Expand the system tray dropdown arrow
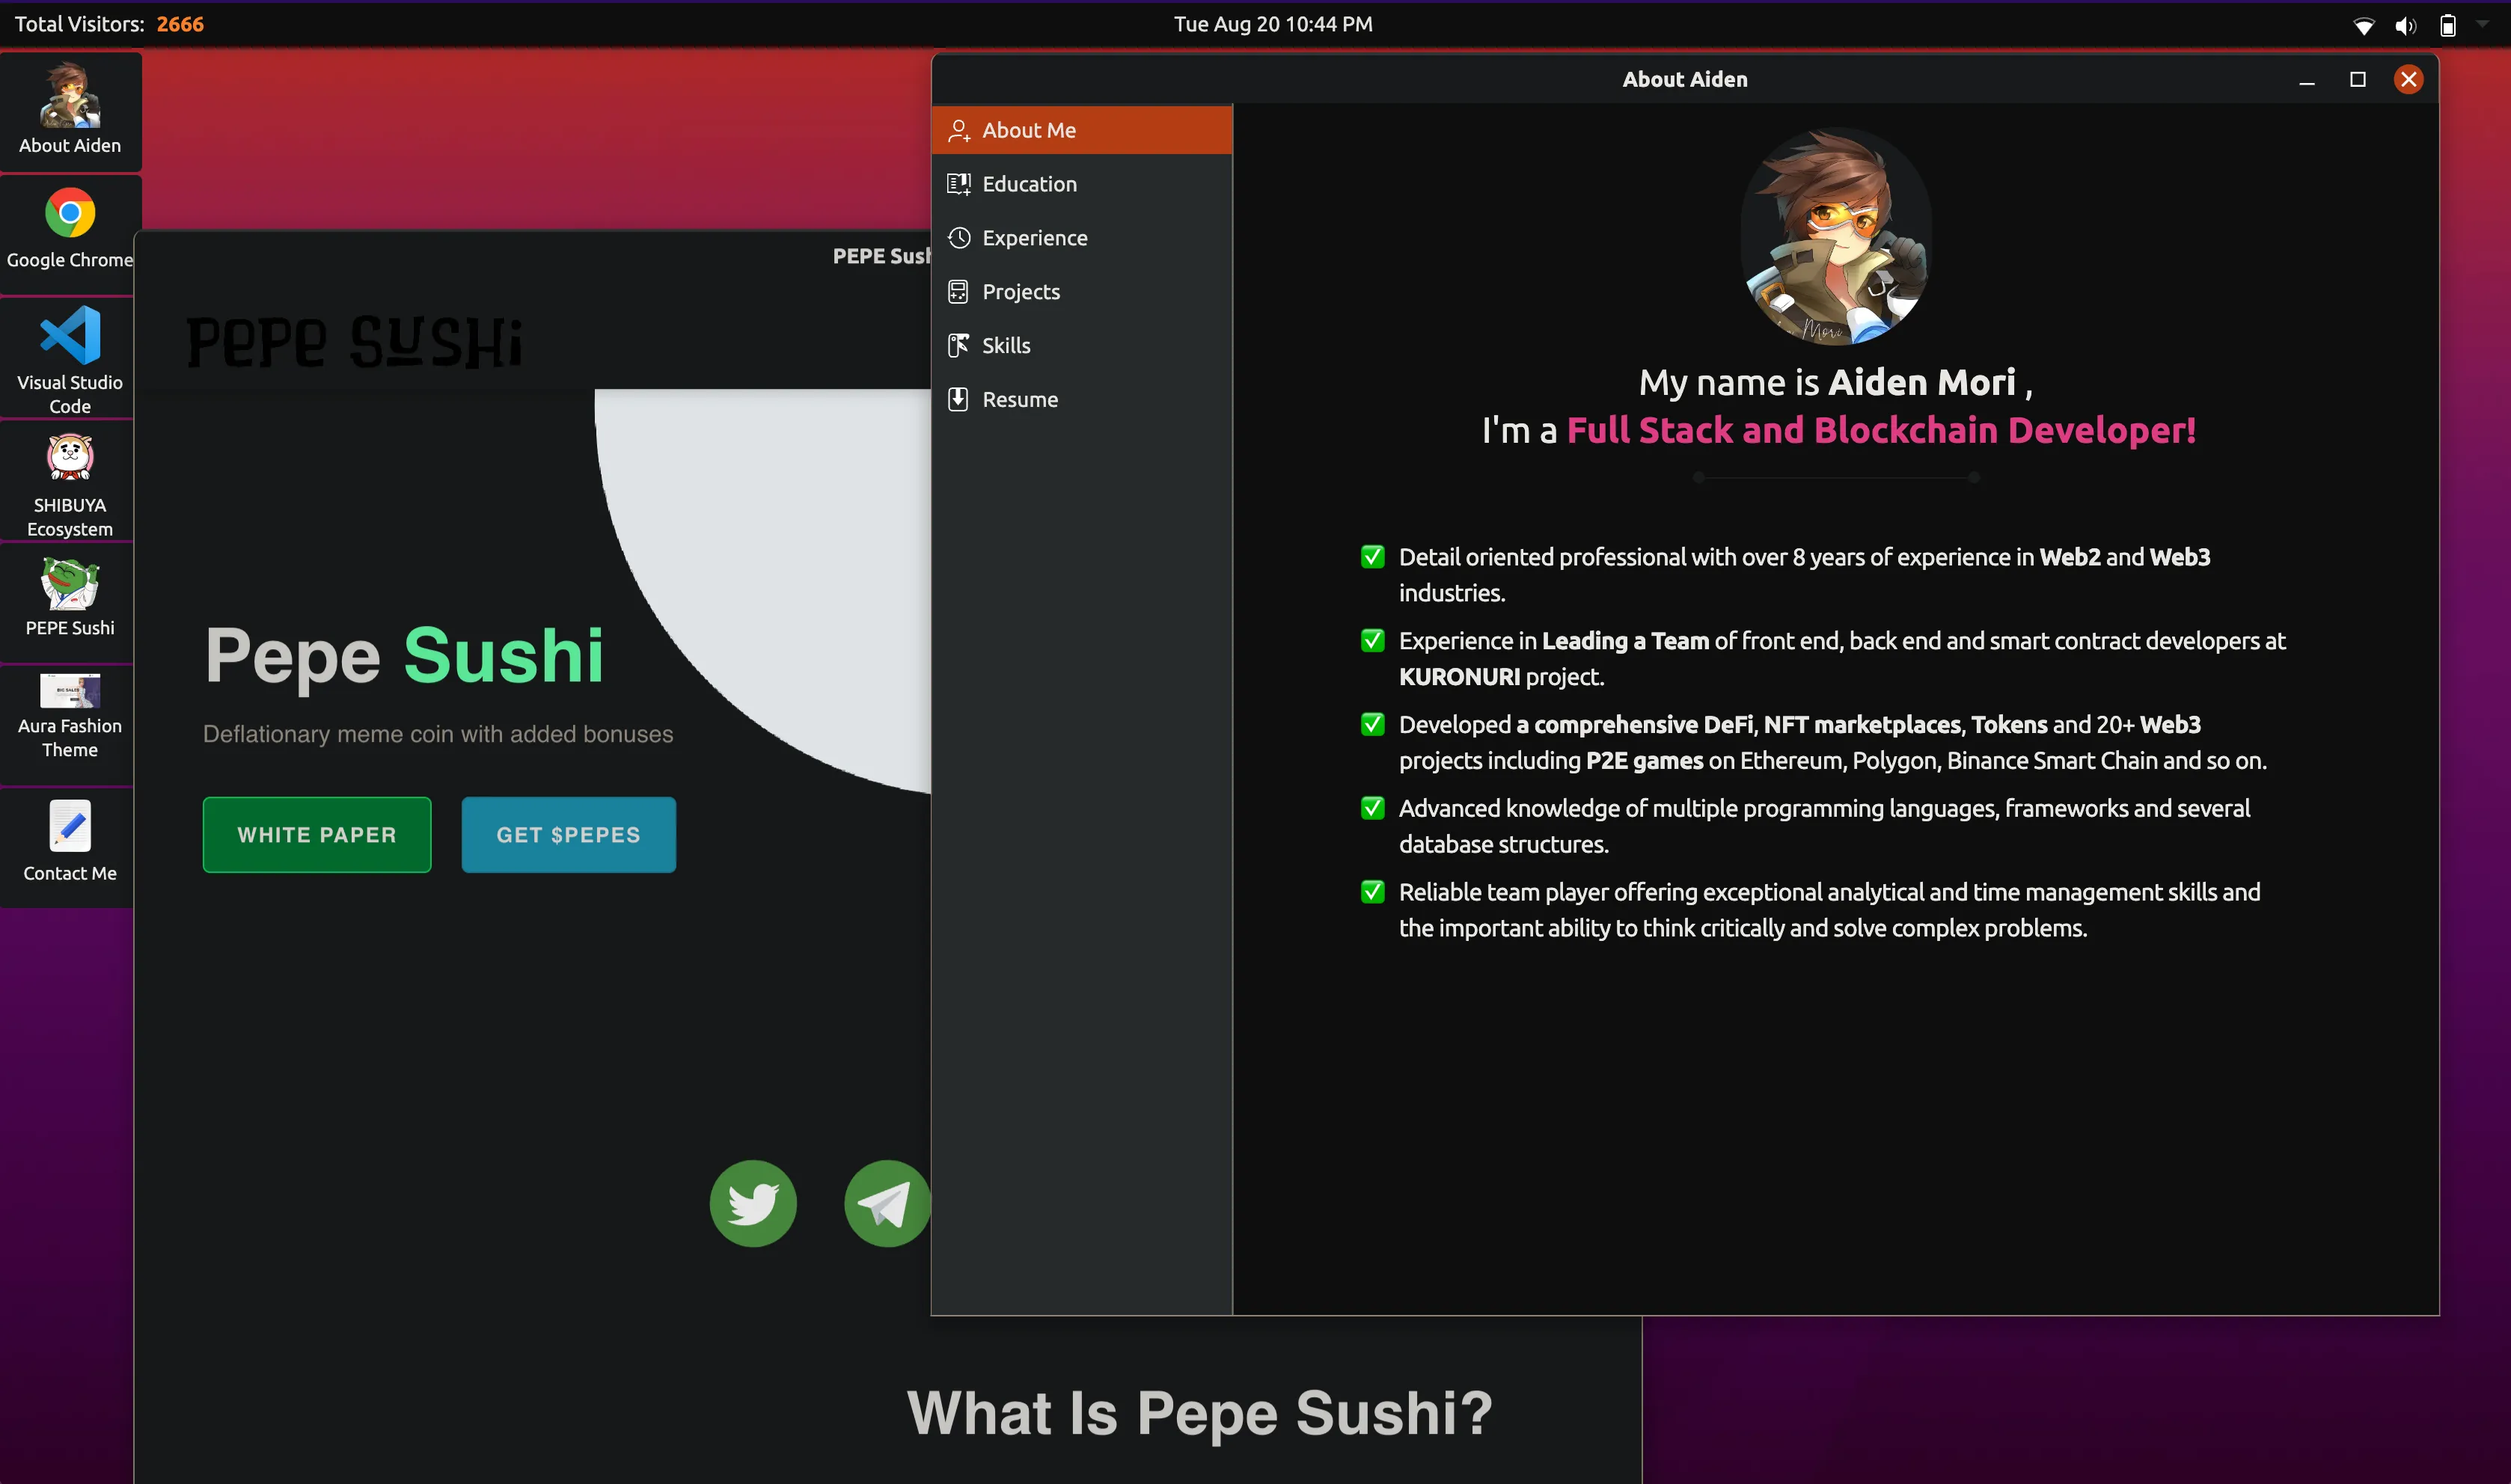The width and height of the screenshot is (2511, 1484). tap(2482, 24)
